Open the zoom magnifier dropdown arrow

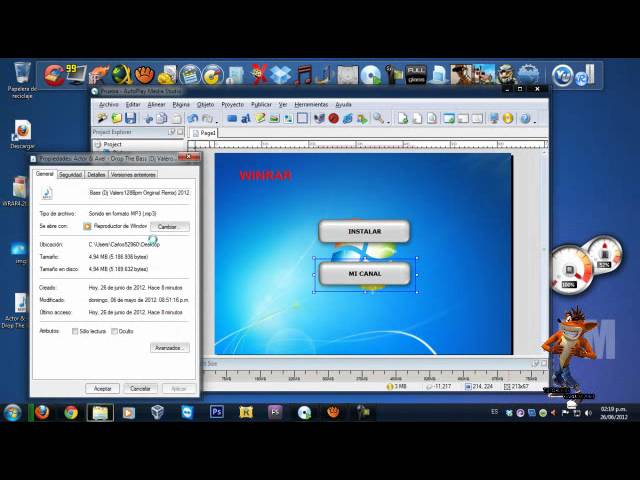[388, 121]
